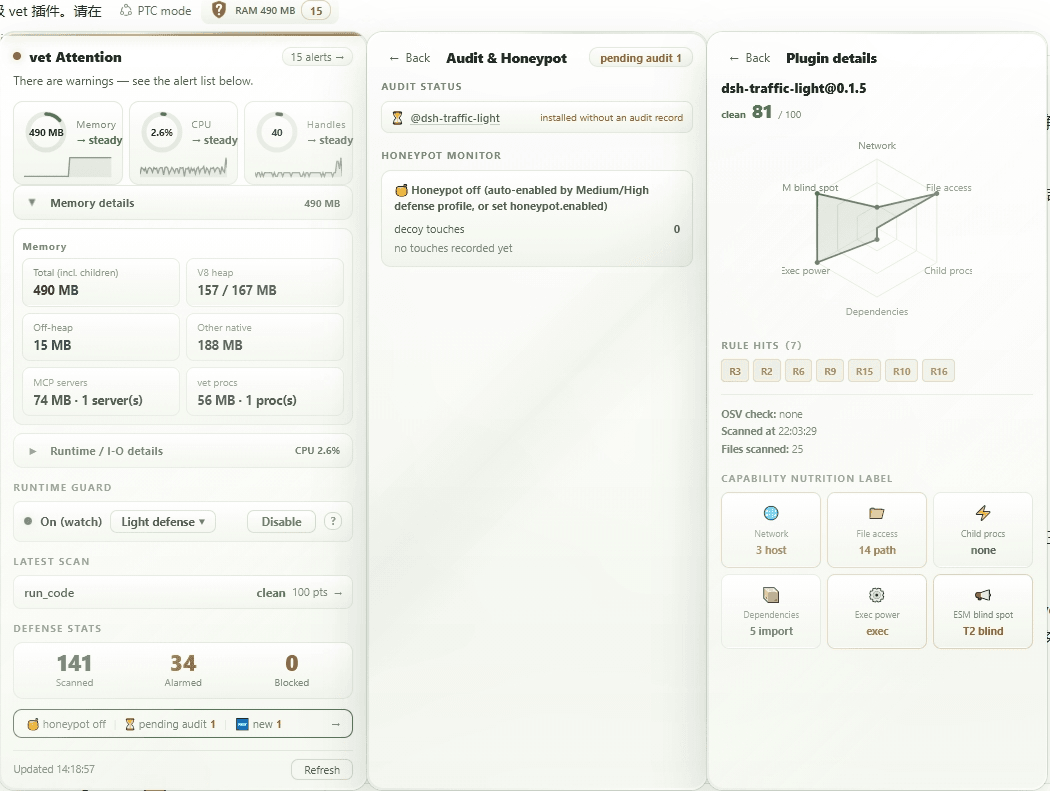
Task: Go Back from Plugin details panel
Action: (x=750, y=58)
